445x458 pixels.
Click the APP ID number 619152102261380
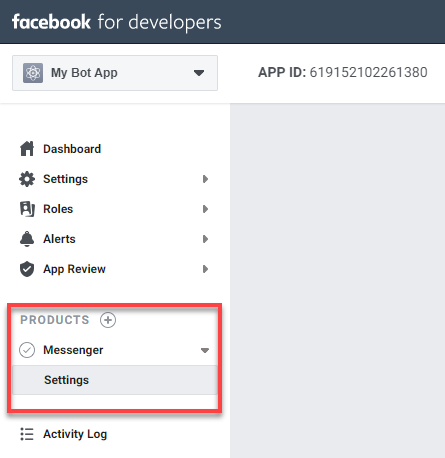[x=368, y=72]
